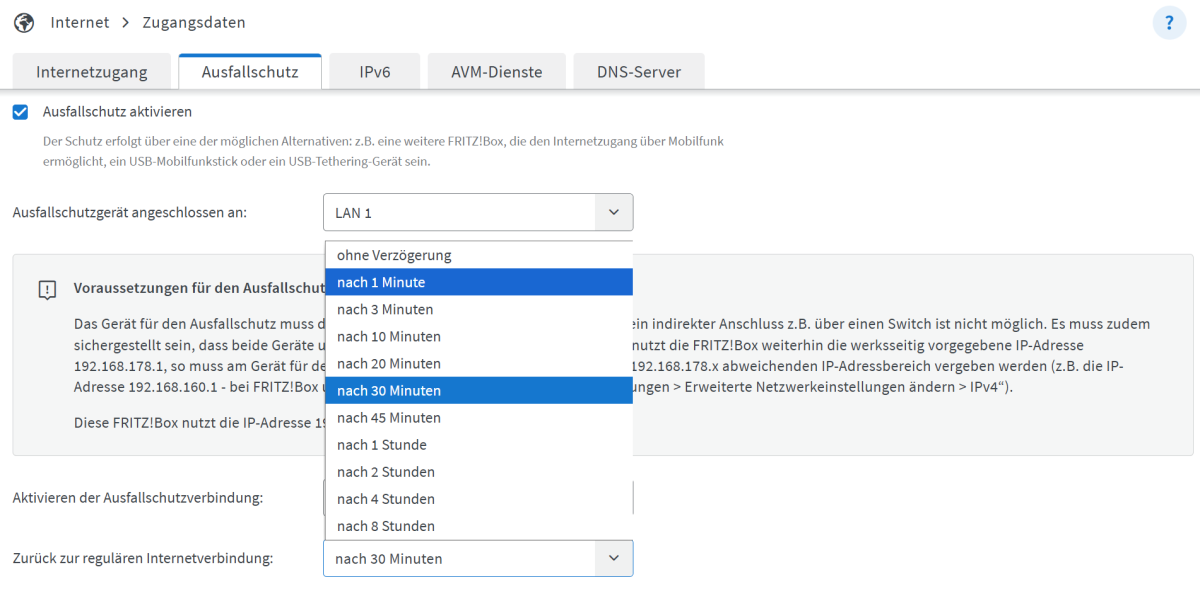Switch to the Internetzugang tab
1200x594 pixels.
91,72
